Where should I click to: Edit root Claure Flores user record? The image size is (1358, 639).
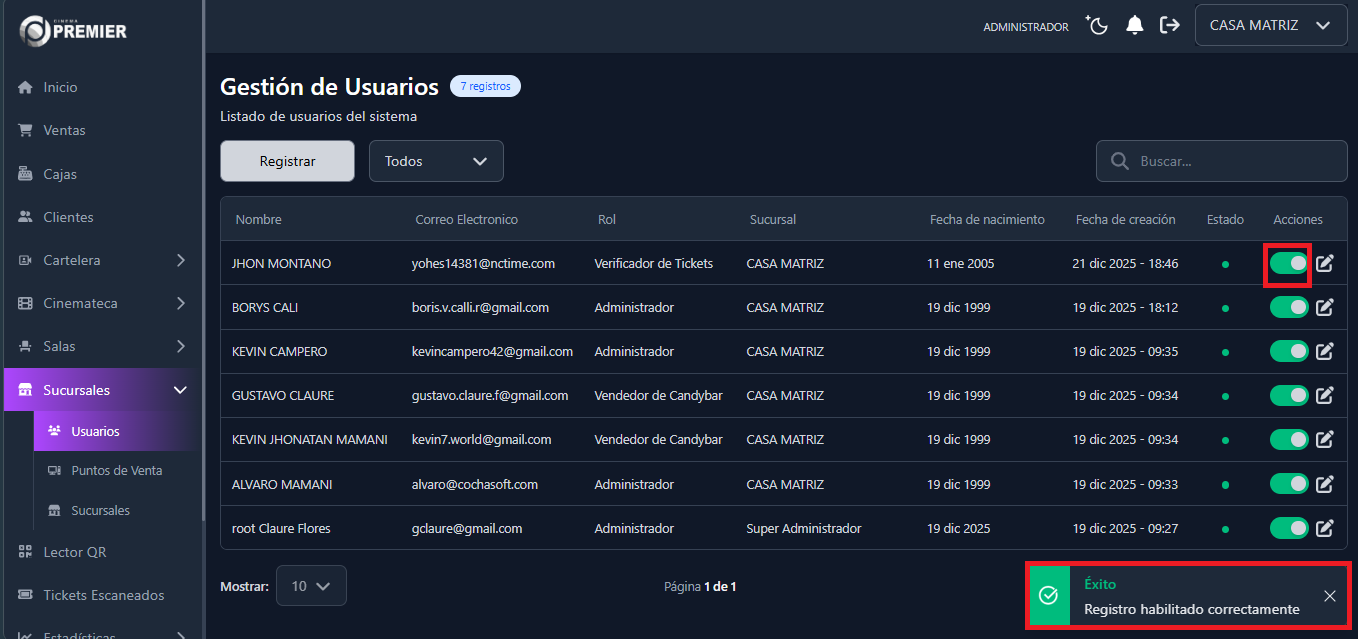[1325, 528]
